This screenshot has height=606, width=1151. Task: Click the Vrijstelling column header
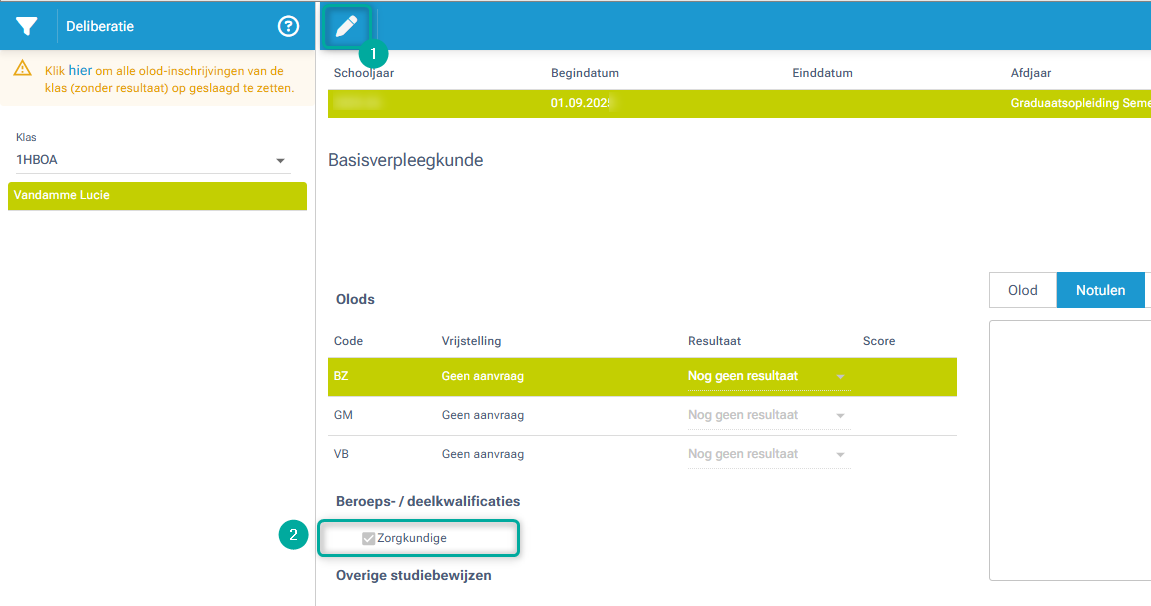tap(471, 341)
